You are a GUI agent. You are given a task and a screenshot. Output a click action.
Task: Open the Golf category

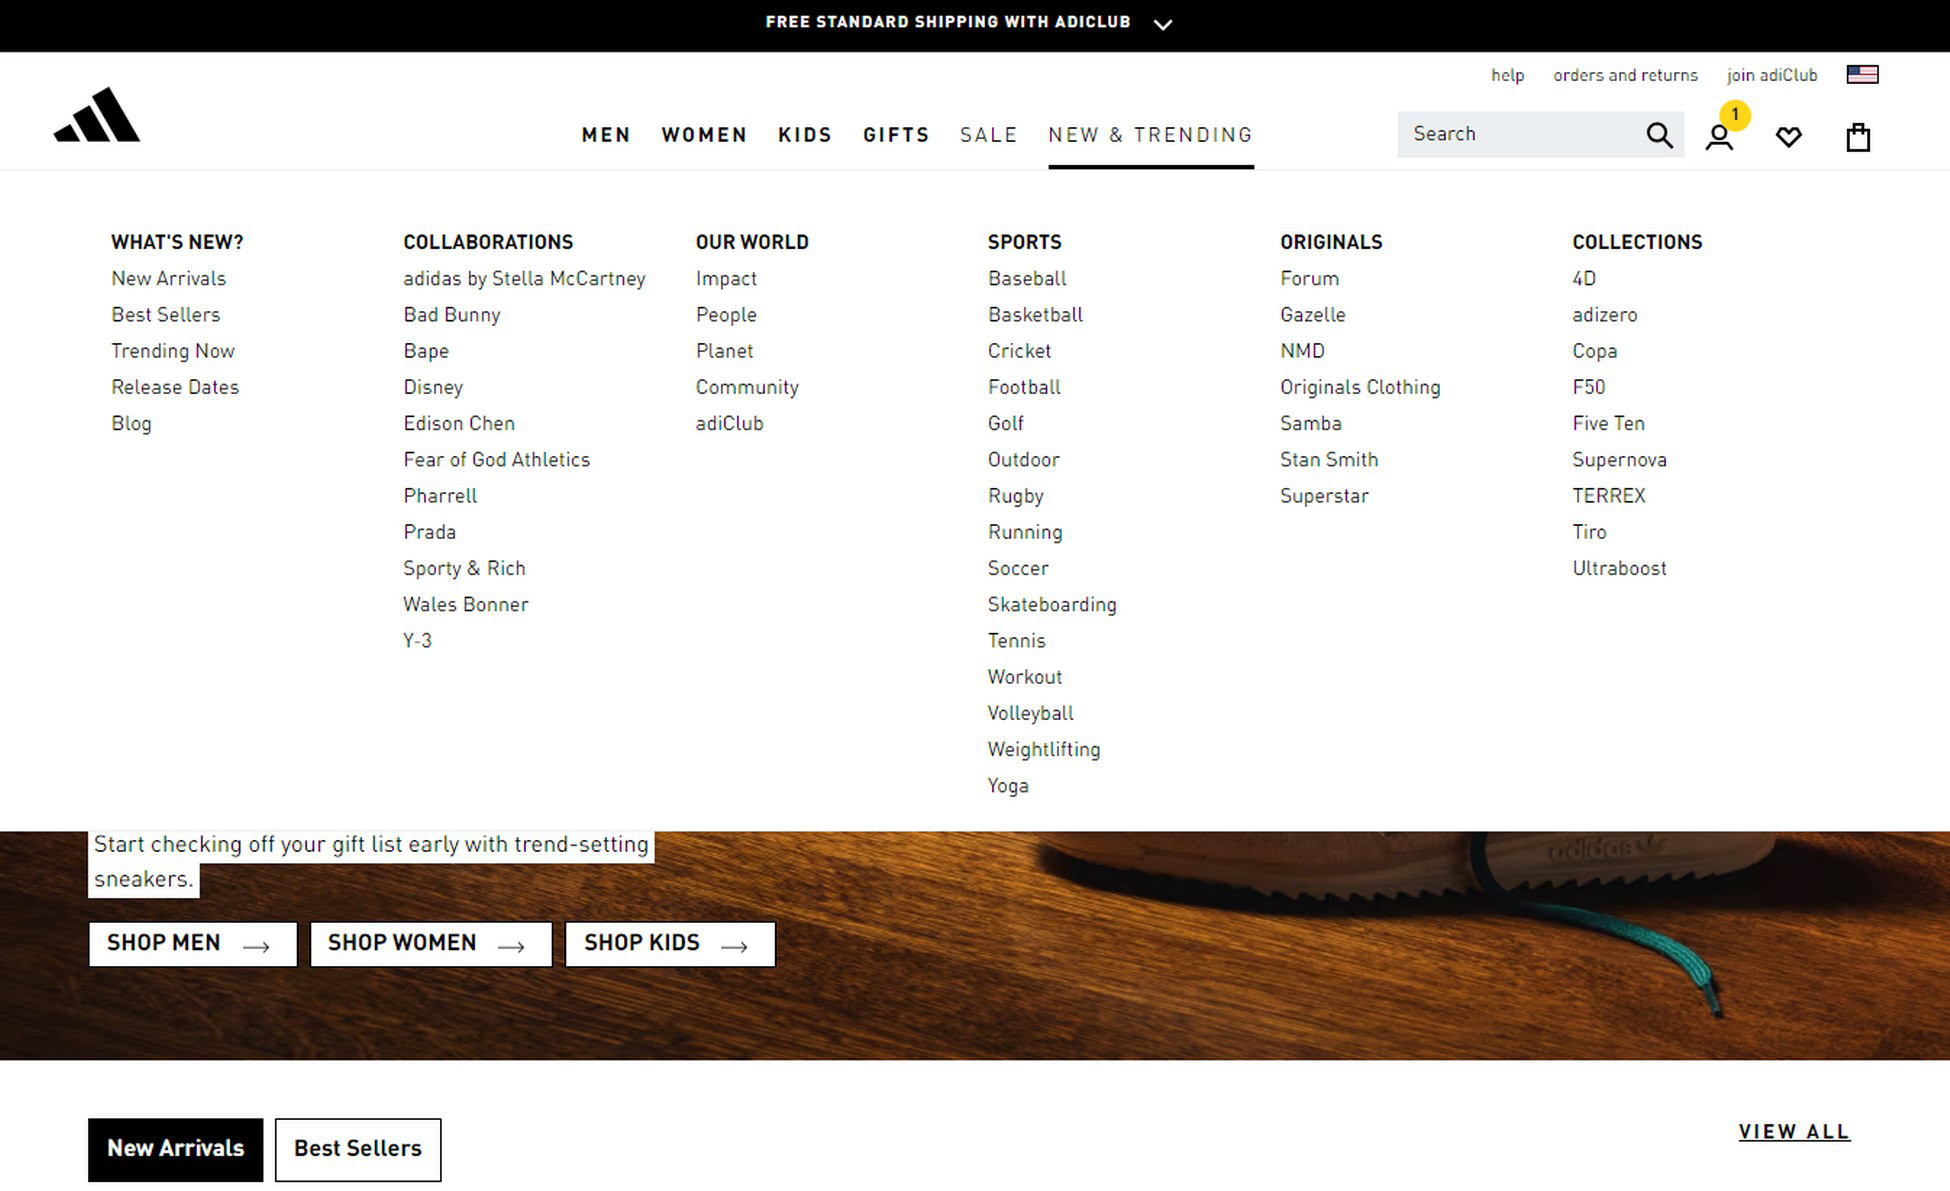tap(1005, 424)
